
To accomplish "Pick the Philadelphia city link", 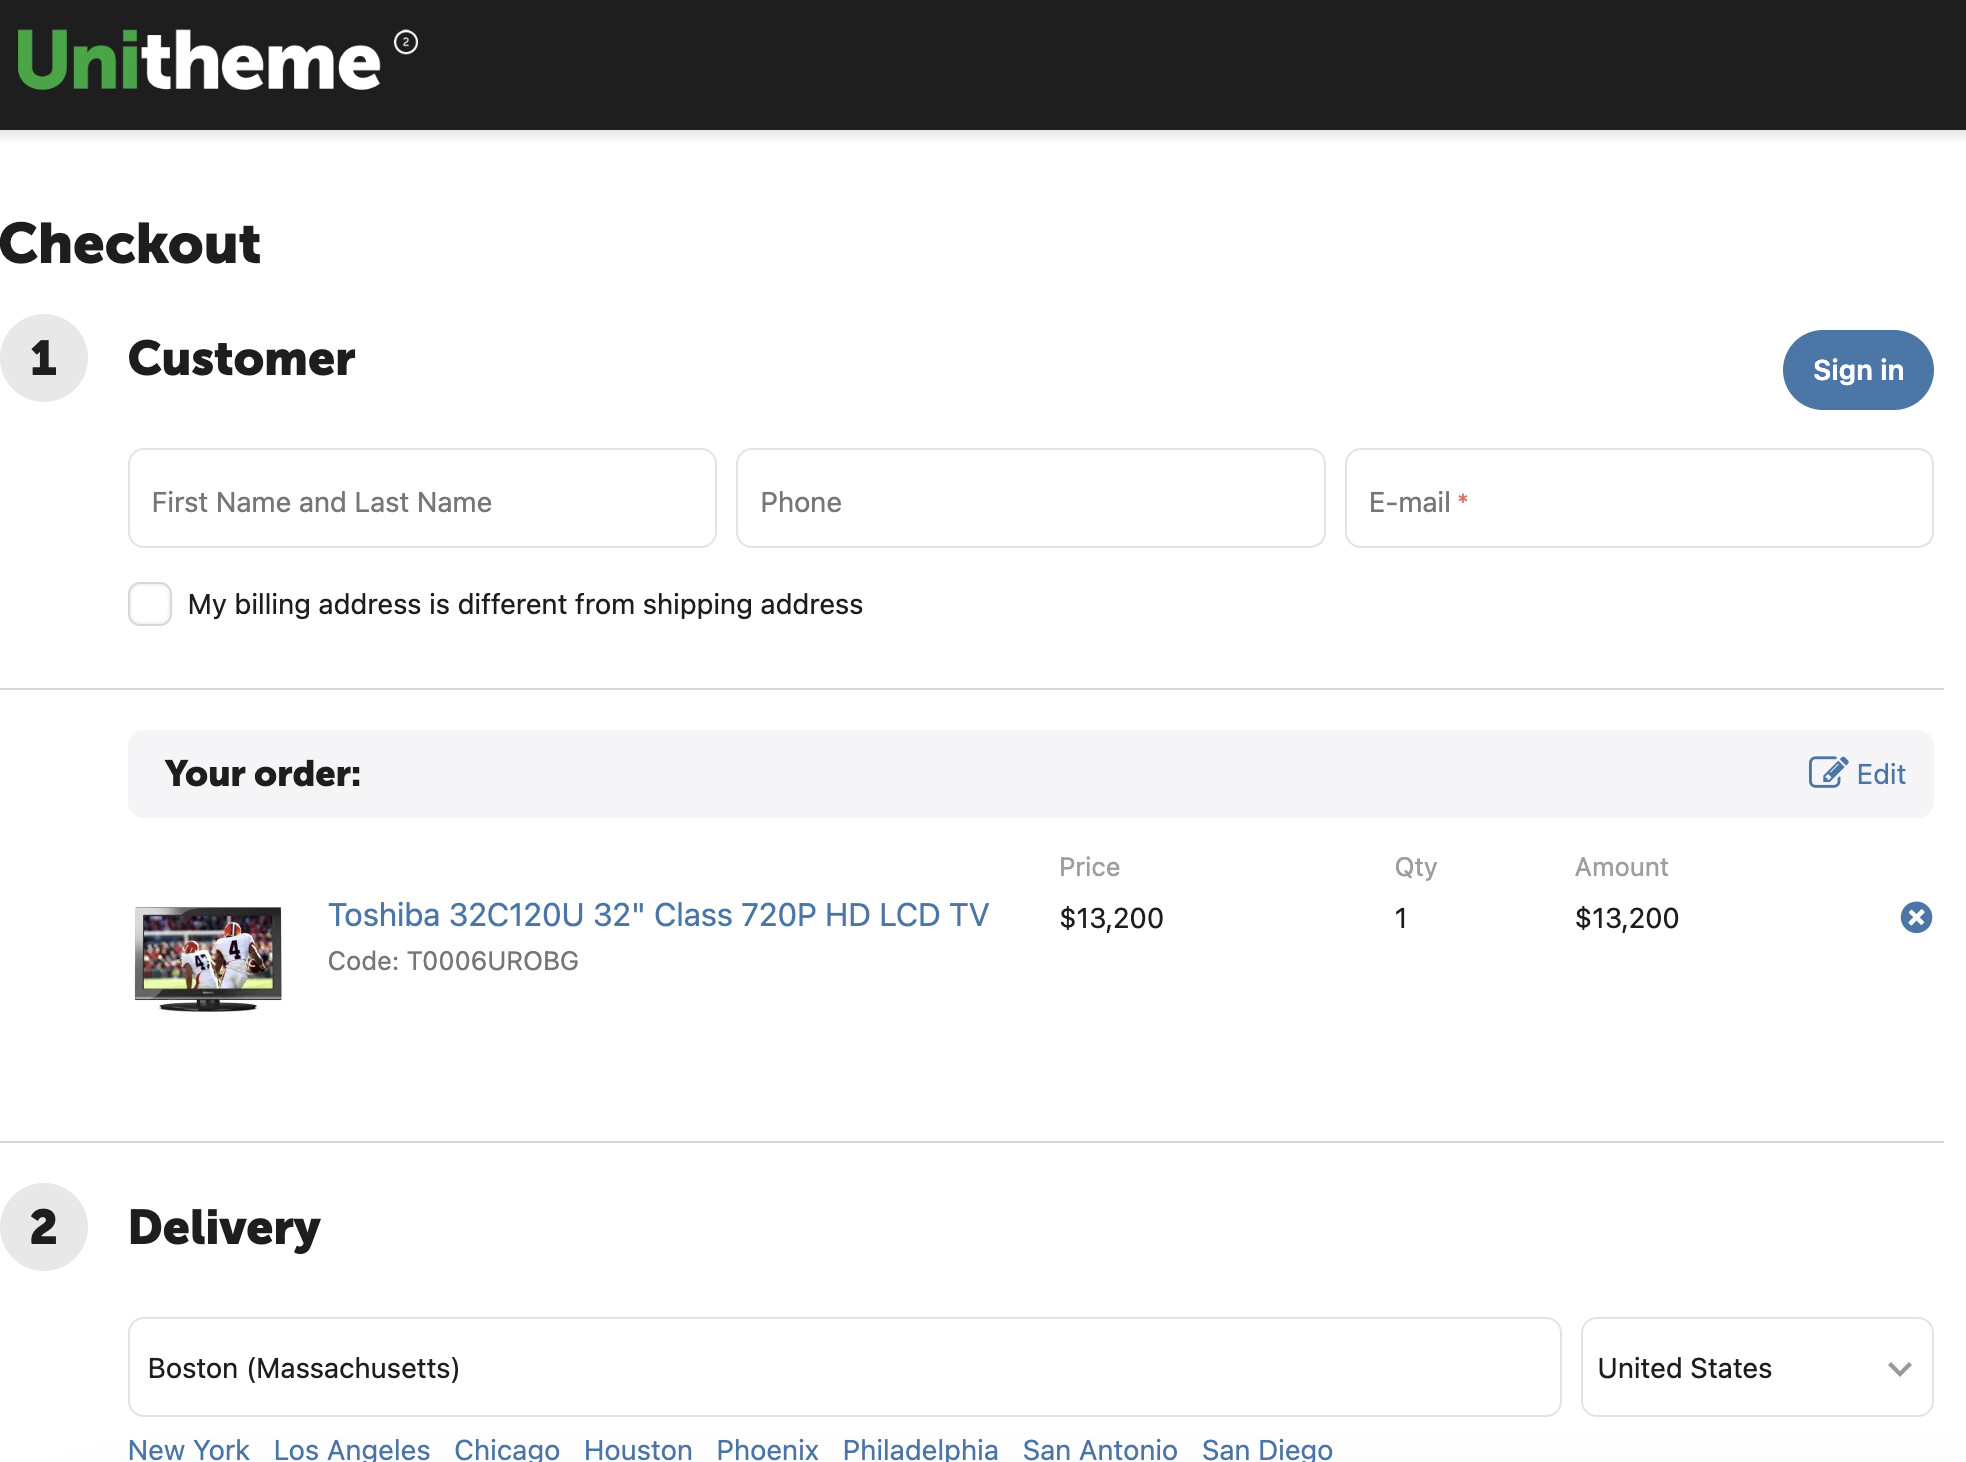I will tap(920, 1448).
